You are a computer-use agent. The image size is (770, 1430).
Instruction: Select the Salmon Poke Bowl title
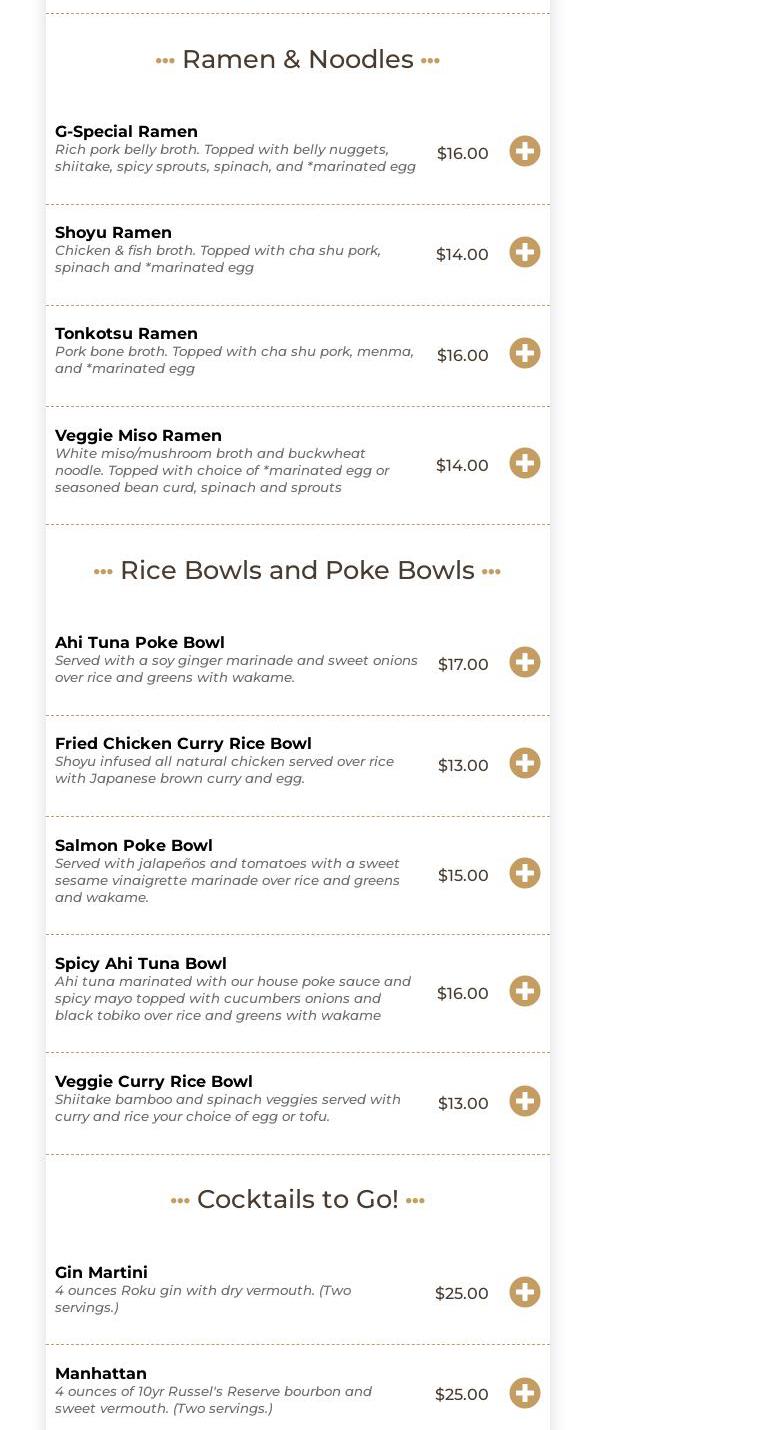(133, 845)
